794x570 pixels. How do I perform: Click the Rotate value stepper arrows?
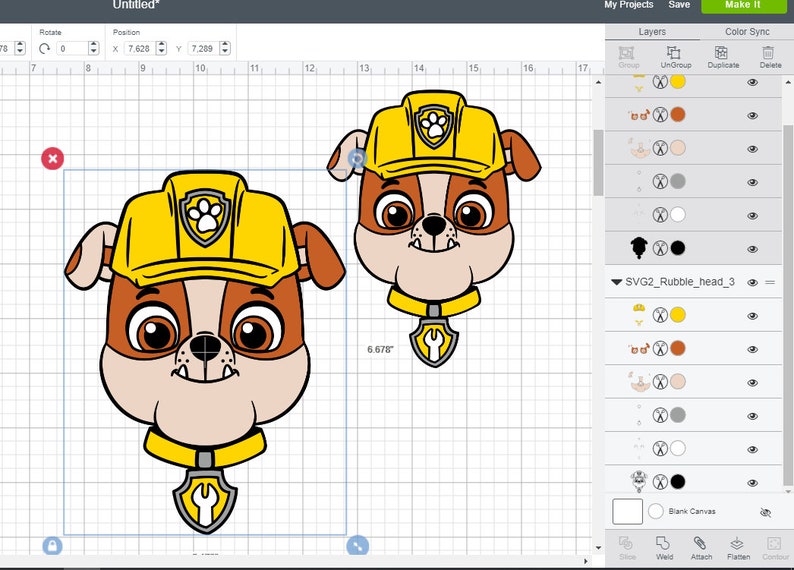(x=93, y=49)
